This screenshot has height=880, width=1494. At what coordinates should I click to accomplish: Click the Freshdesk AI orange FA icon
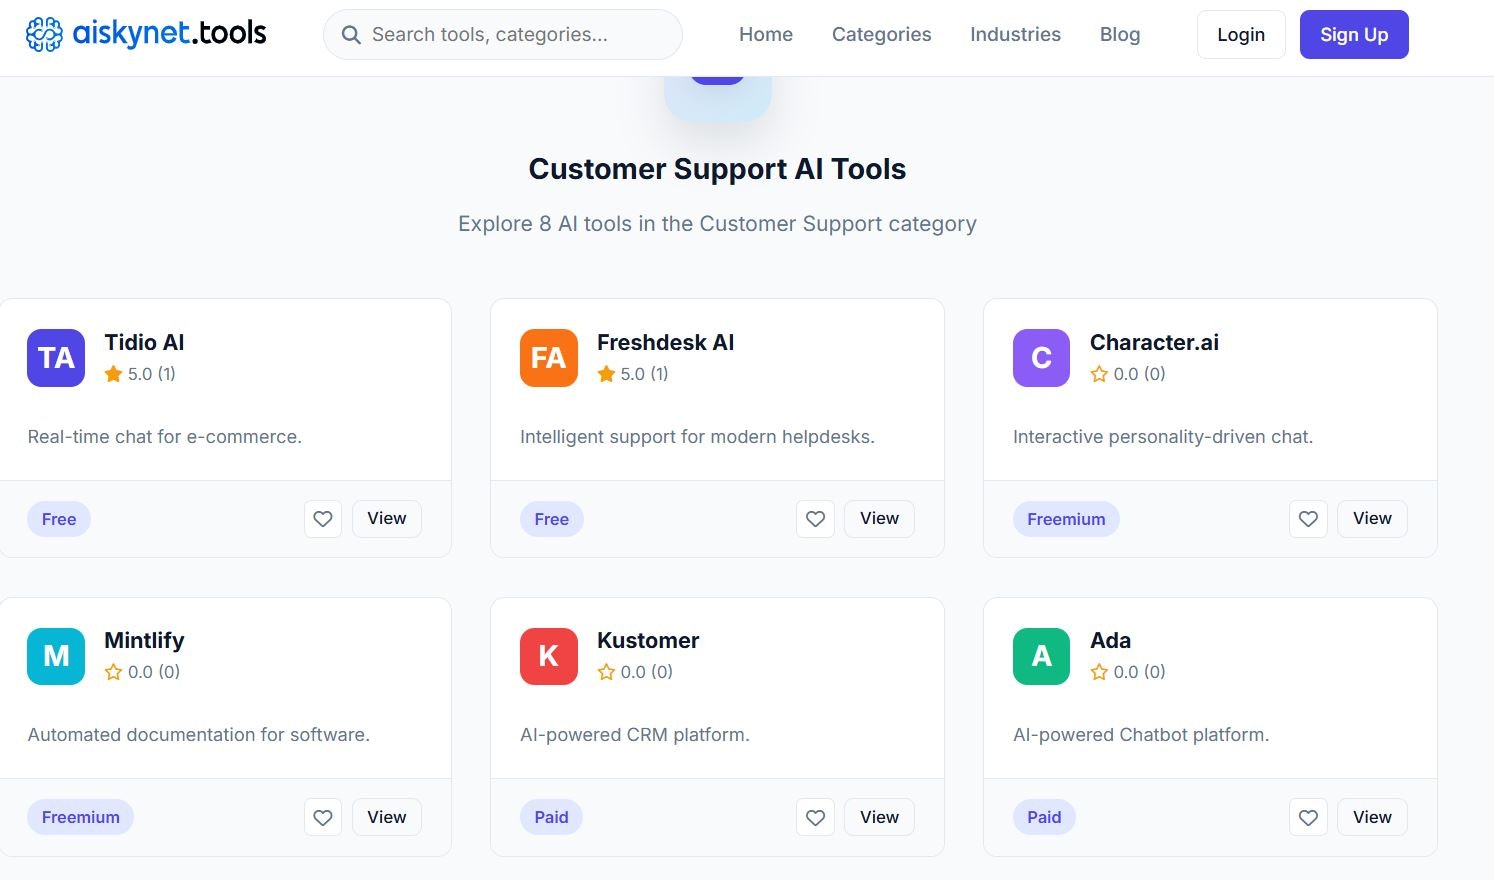tap(548, 357)
